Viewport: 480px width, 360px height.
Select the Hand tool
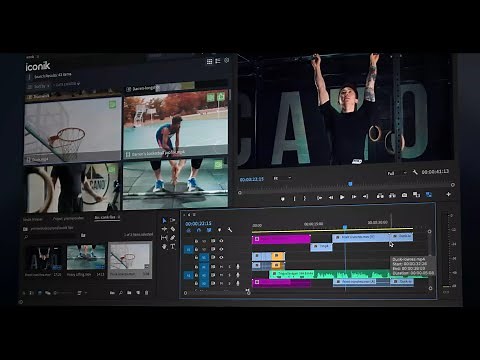click(164, 247)
